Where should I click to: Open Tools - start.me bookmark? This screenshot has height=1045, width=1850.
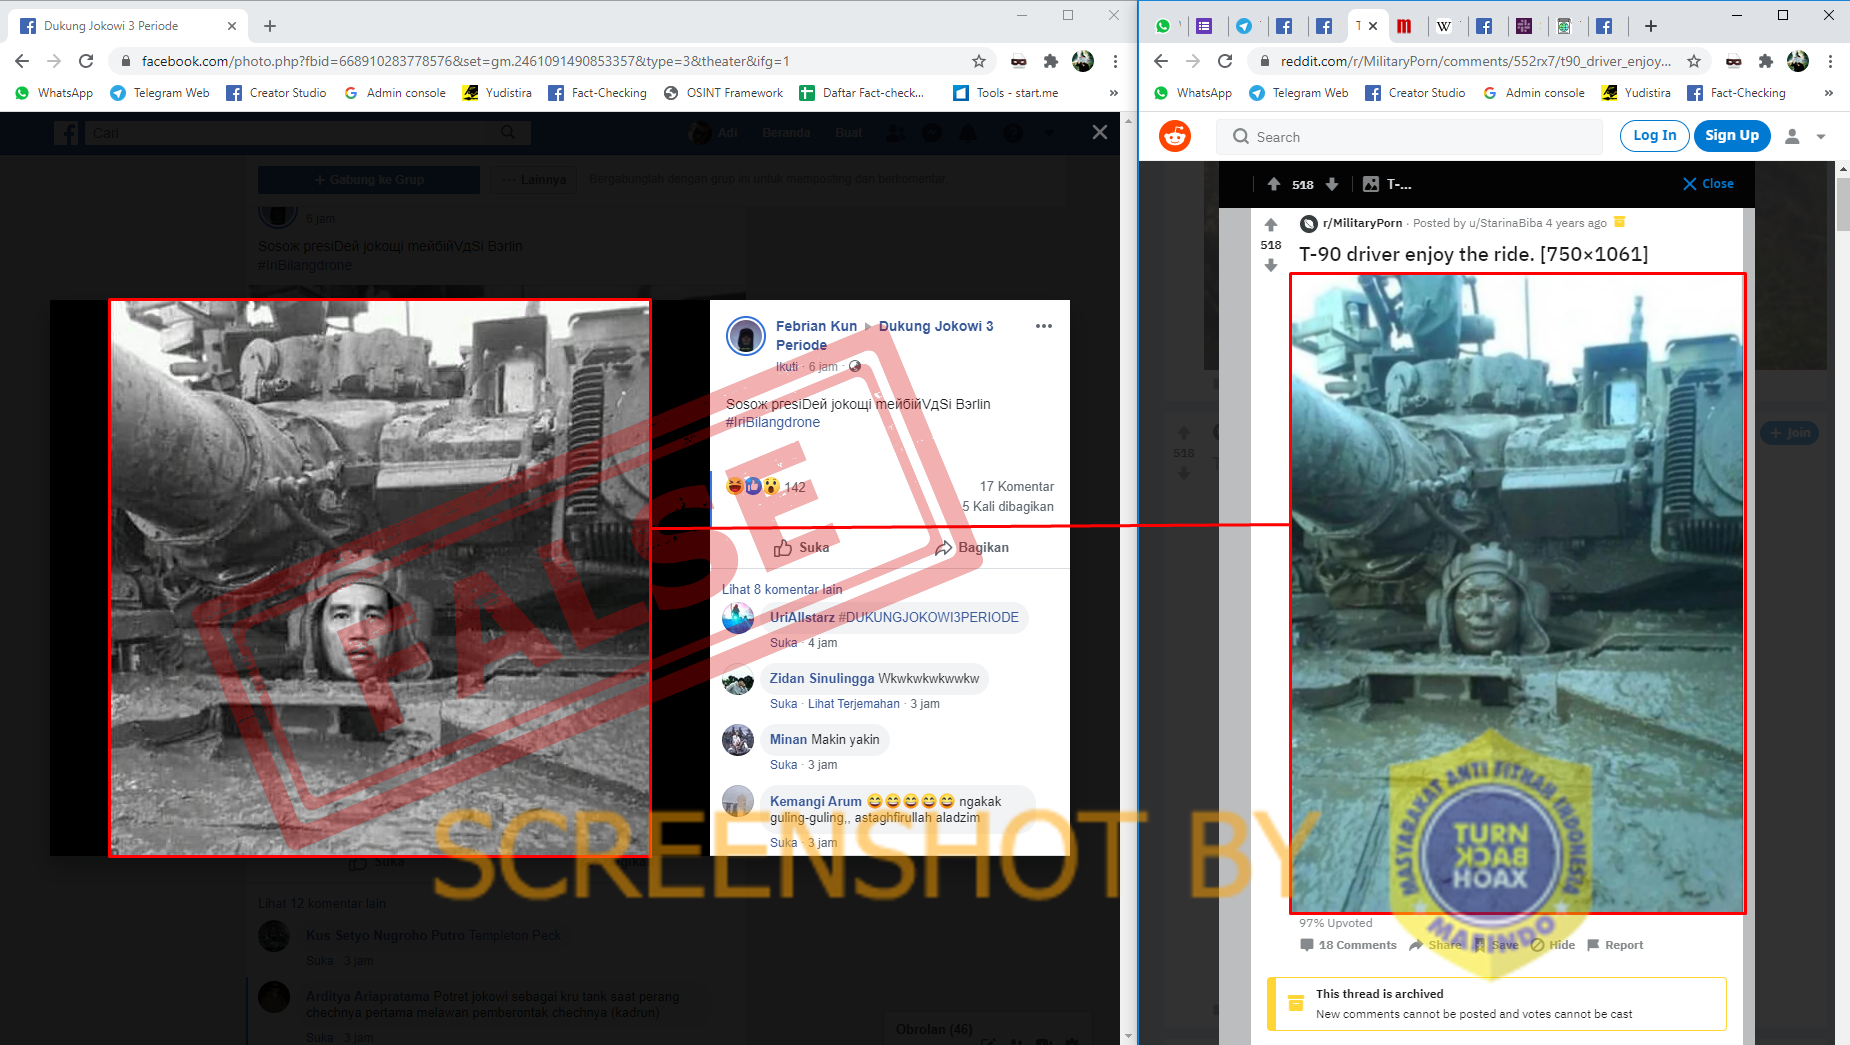click(x=1006, y=93)
